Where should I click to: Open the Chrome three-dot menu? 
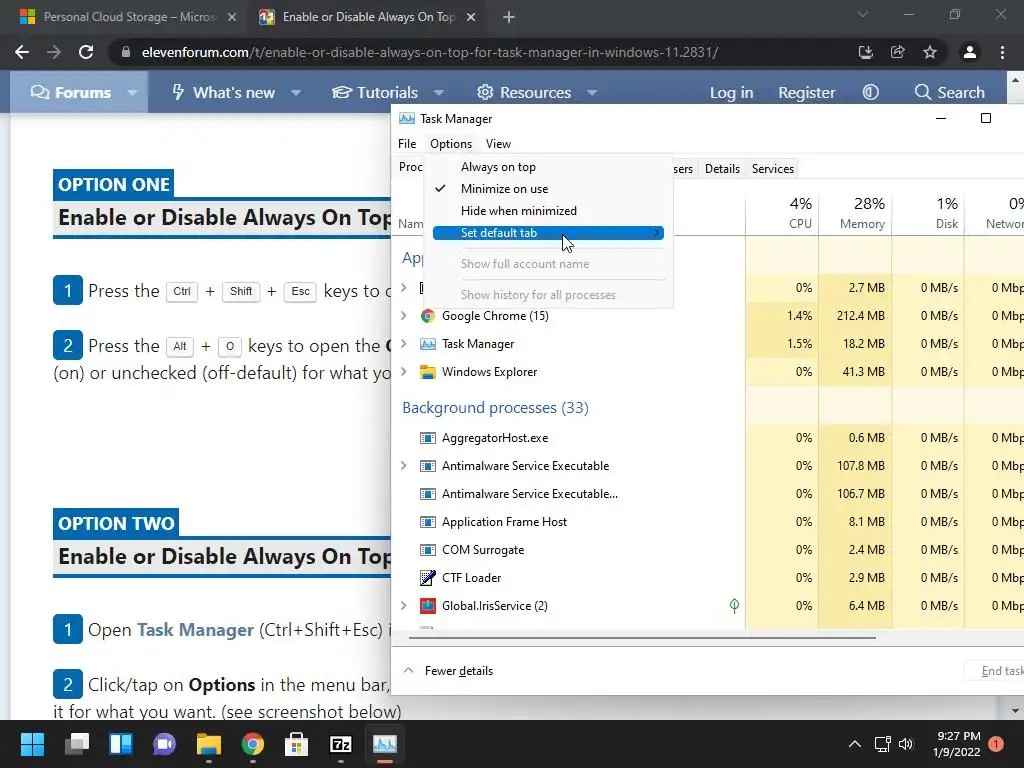click(x=1002, y=52)
